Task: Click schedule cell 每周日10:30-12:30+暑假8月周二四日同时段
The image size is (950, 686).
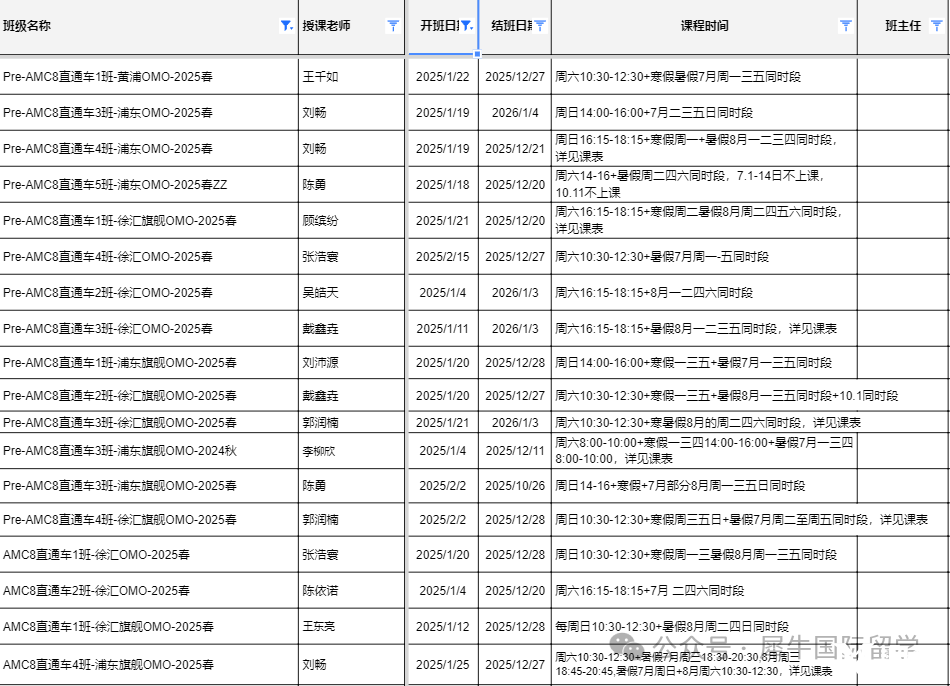Action: [704, 627]
